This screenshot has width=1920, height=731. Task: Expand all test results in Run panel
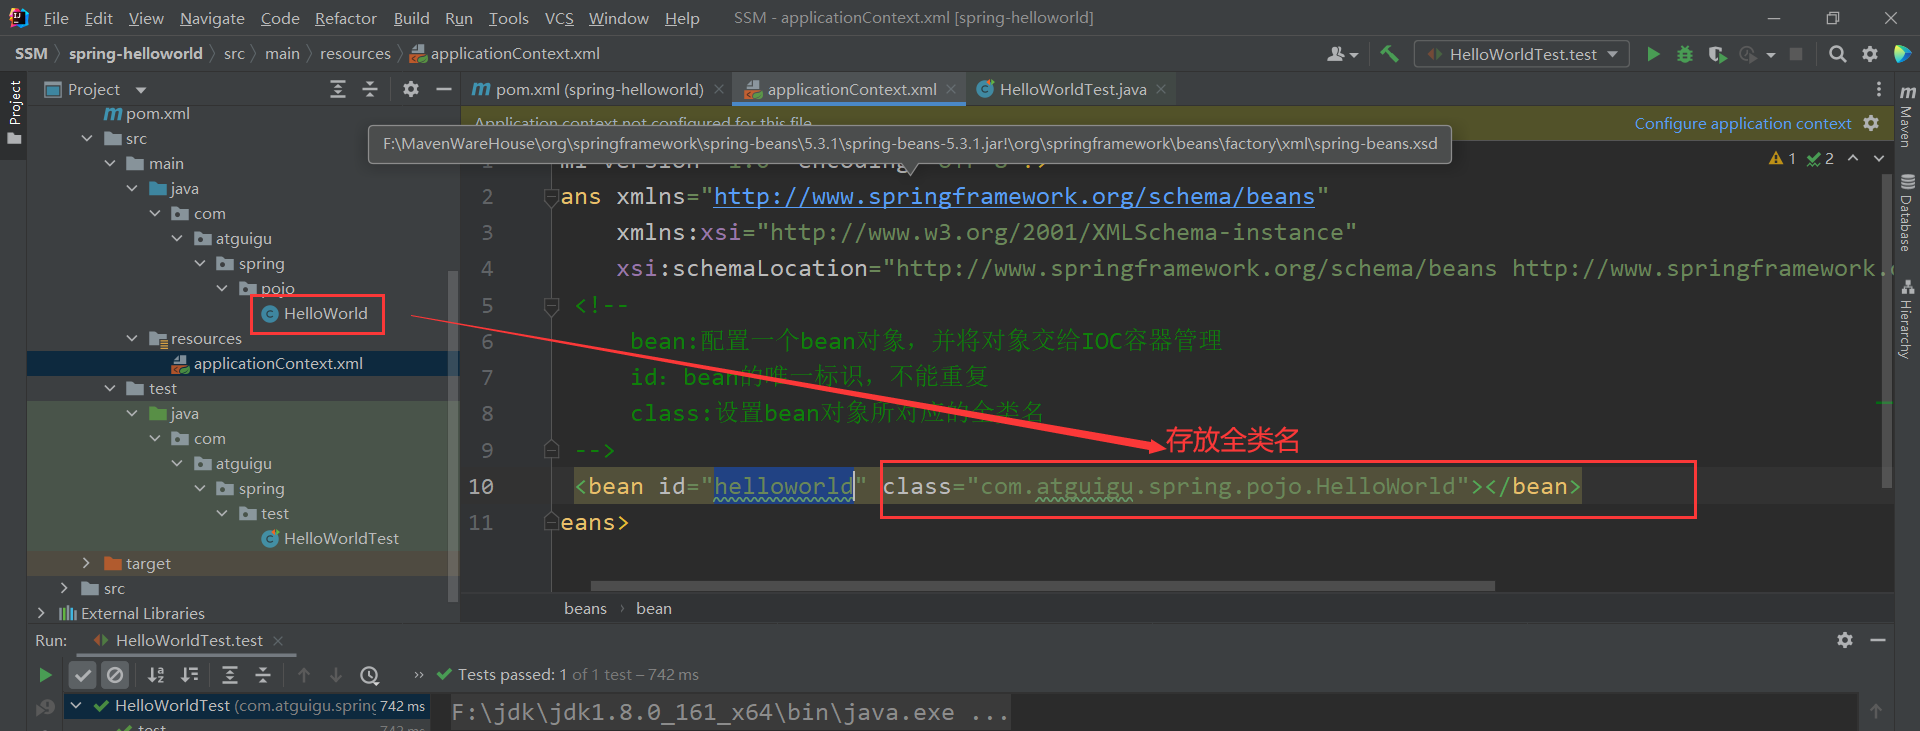[x=230, y=675]
